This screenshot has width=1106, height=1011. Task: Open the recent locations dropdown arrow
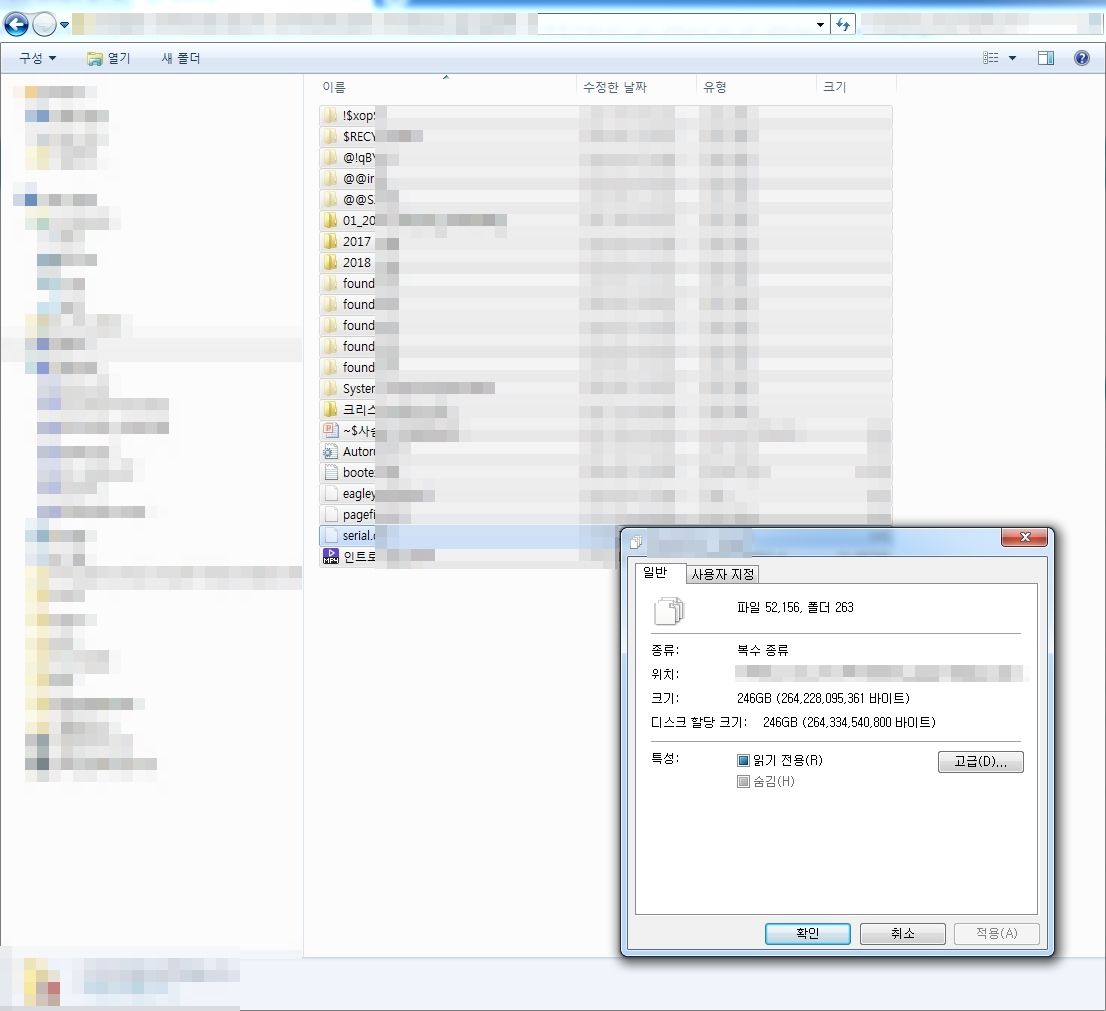coord(64,25)
